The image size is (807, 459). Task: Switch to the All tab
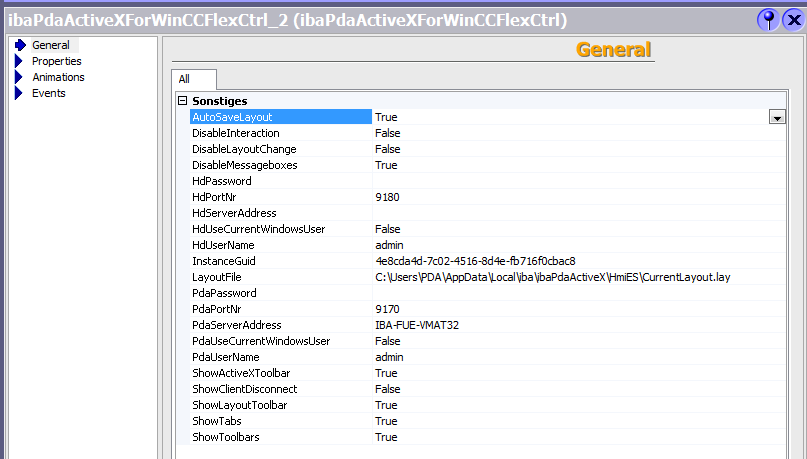[184, 79]
